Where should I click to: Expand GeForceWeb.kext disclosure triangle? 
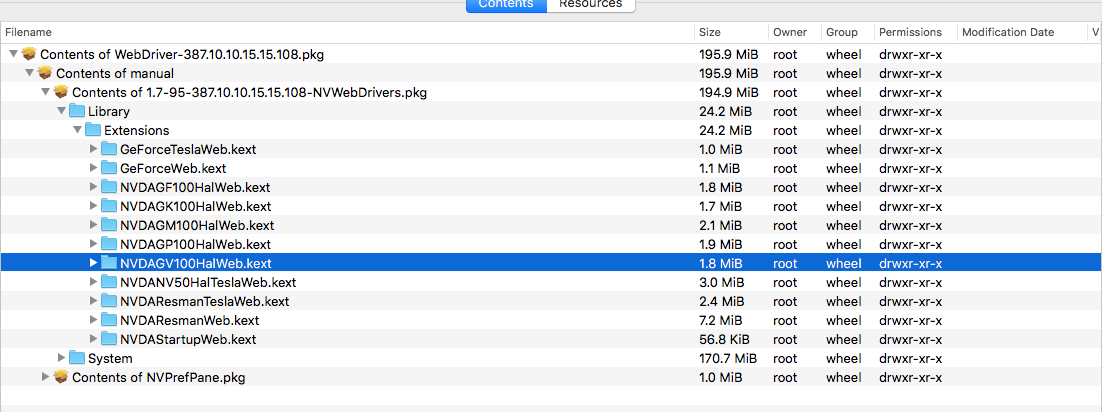click(x=93, y=168)
